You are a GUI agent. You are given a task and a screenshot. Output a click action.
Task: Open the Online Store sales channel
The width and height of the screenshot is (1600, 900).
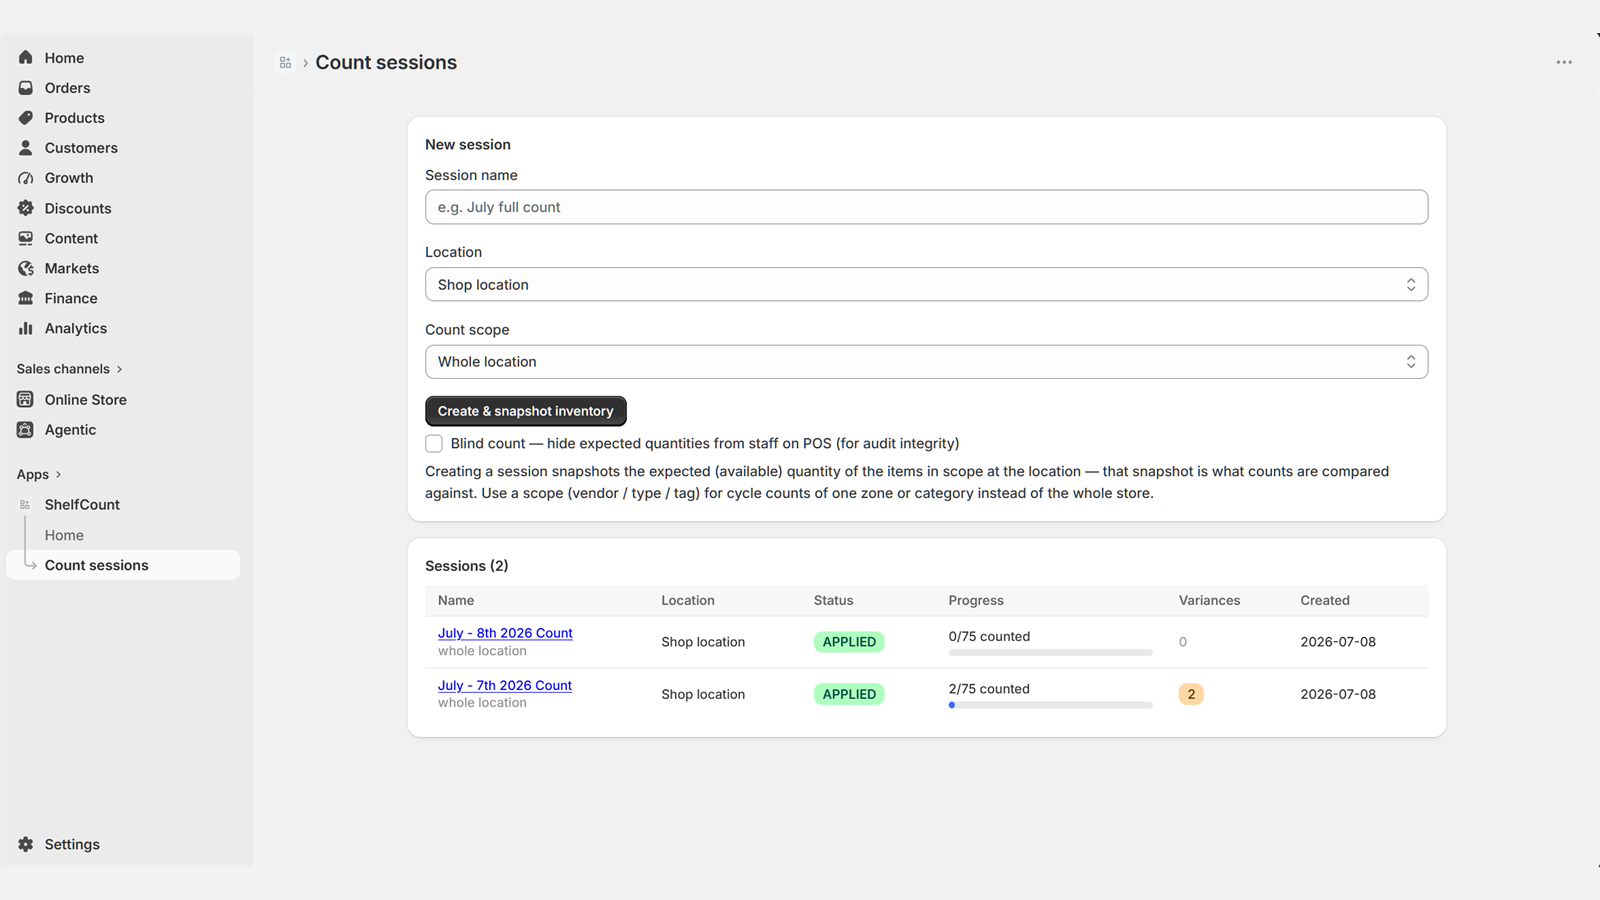pyautogui.click(x=85, y=400)
